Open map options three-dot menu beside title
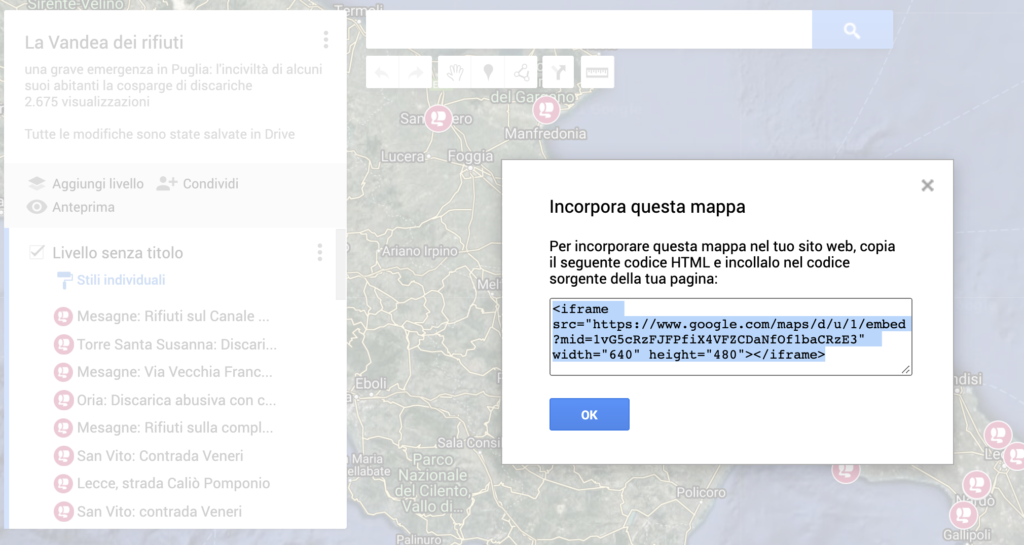The height and width of the screenshot is (545, 1024). pyautogui.click(x=326, y=40)
